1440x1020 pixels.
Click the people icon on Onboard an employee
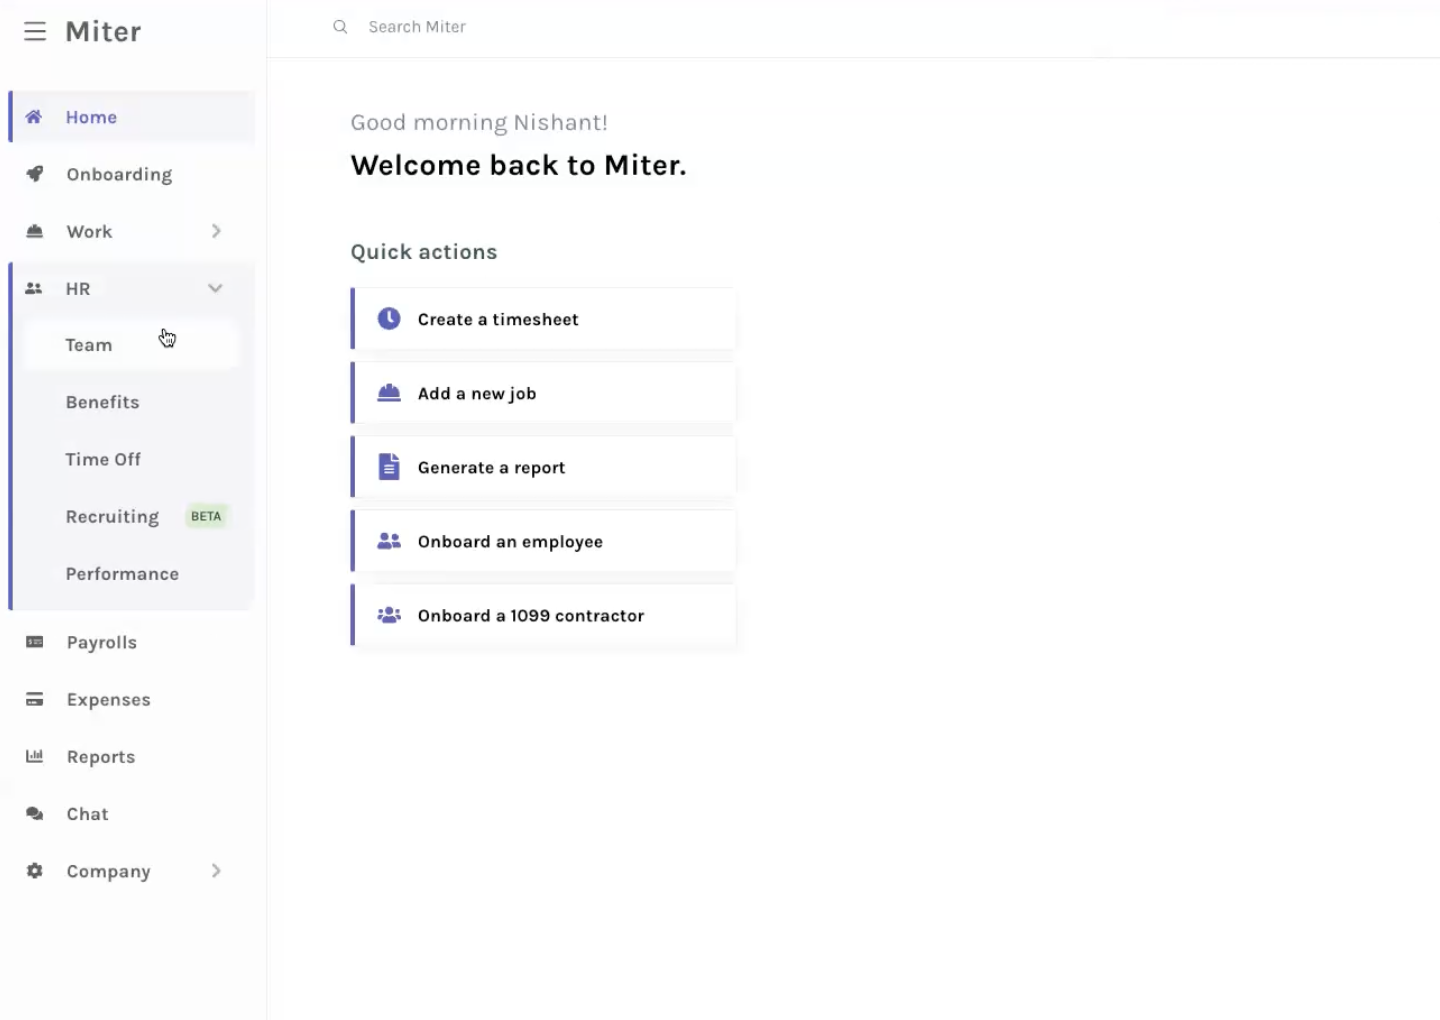(x=389, y=541)
